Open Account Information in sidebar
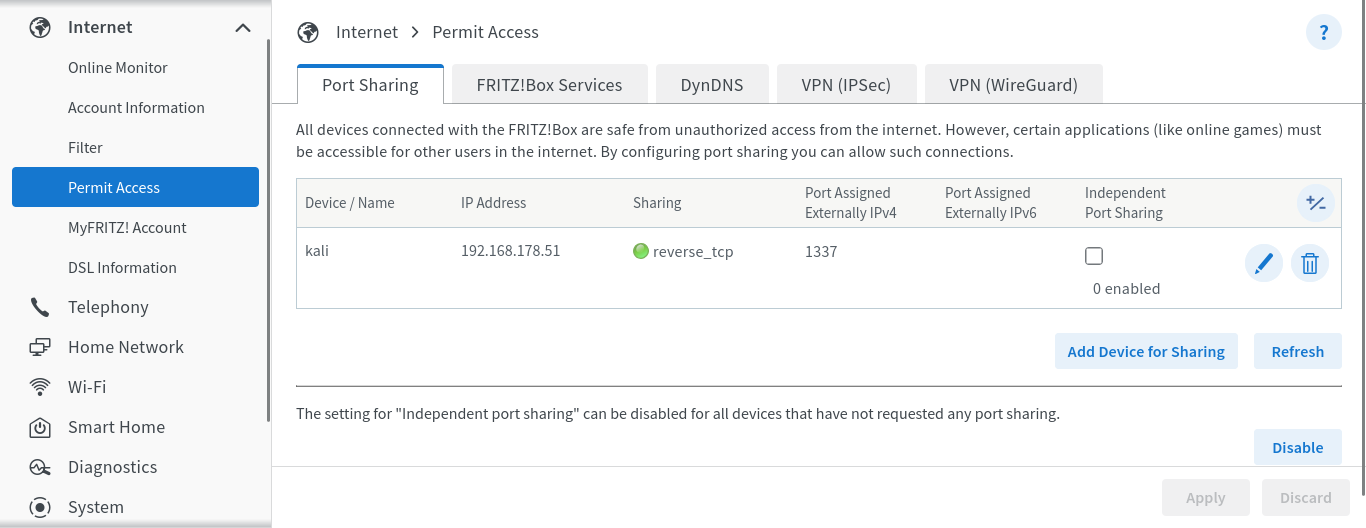 135,107
